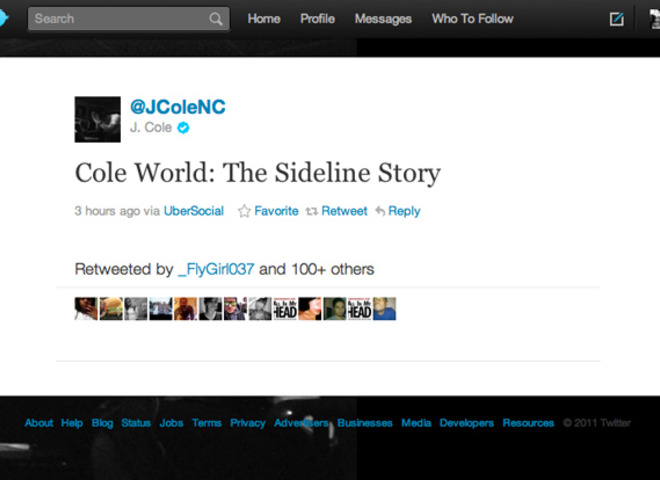Open the Developers footer link
This screenshot has width=660, height=480.
(x=466, y=423)
